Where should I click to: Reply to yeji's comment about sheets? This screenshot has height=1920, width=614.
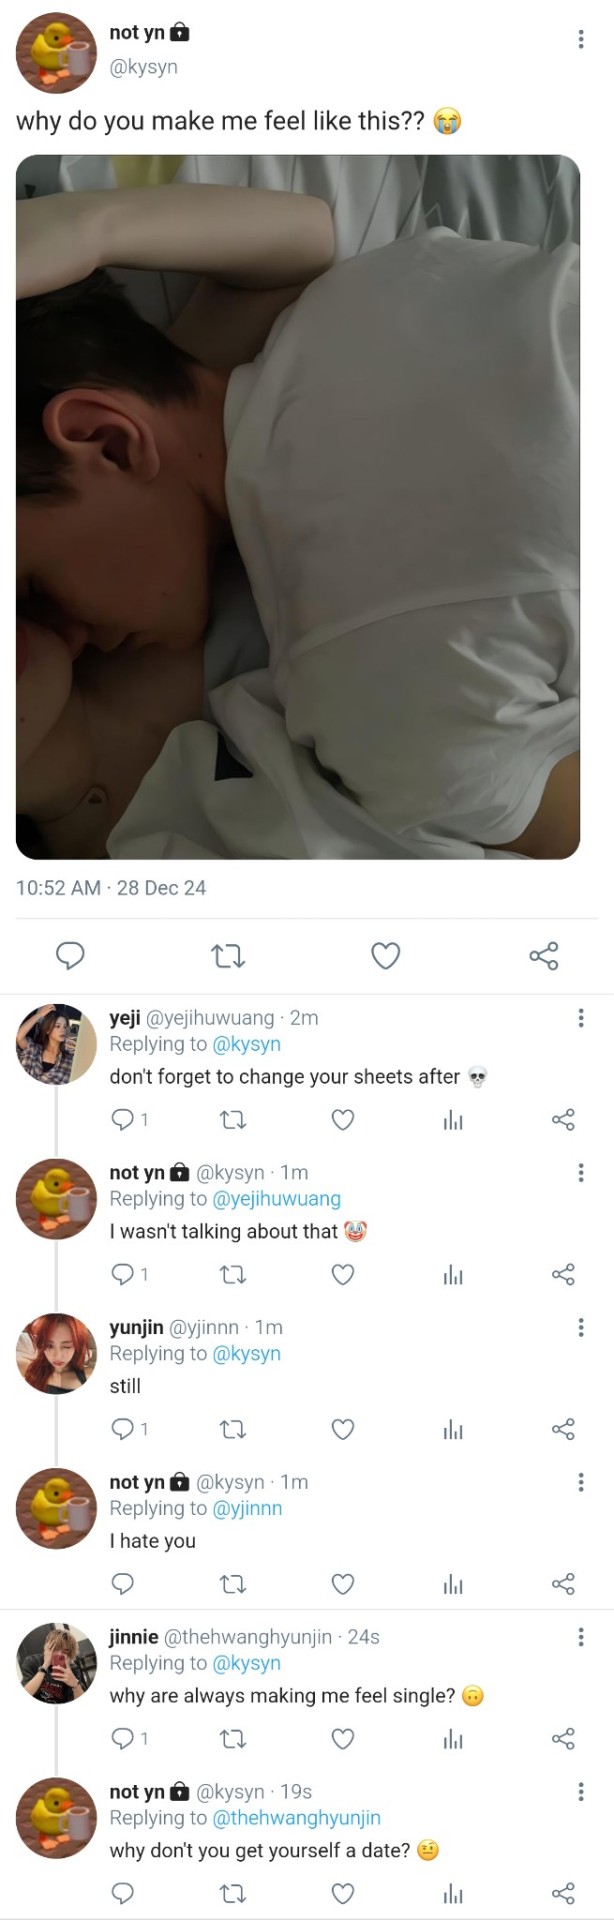click(123, 1120)
